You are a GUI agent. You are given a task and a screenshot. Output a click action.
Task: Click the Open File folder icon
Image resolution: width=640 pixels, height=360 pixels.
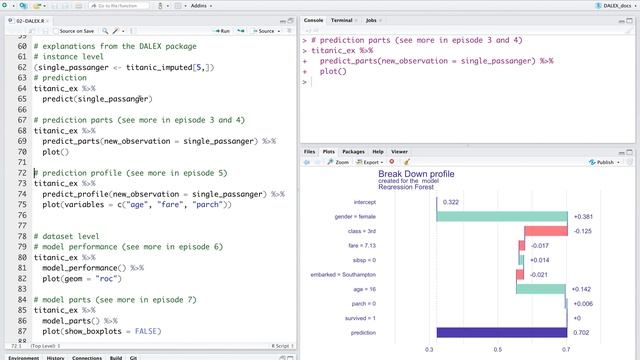coord(37,6)
